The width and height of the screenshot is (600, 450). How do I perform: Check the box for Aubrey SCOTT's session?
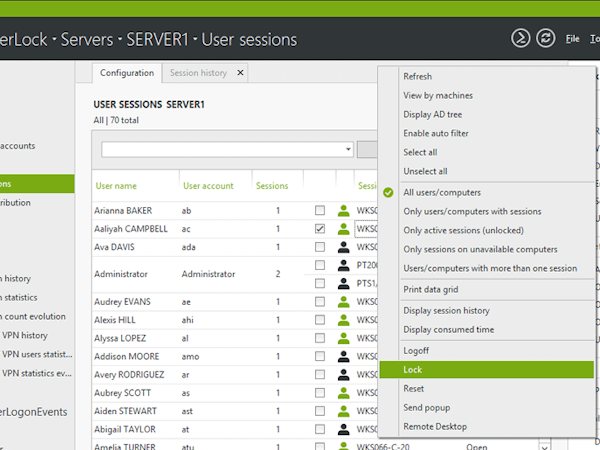pos(320,393)
